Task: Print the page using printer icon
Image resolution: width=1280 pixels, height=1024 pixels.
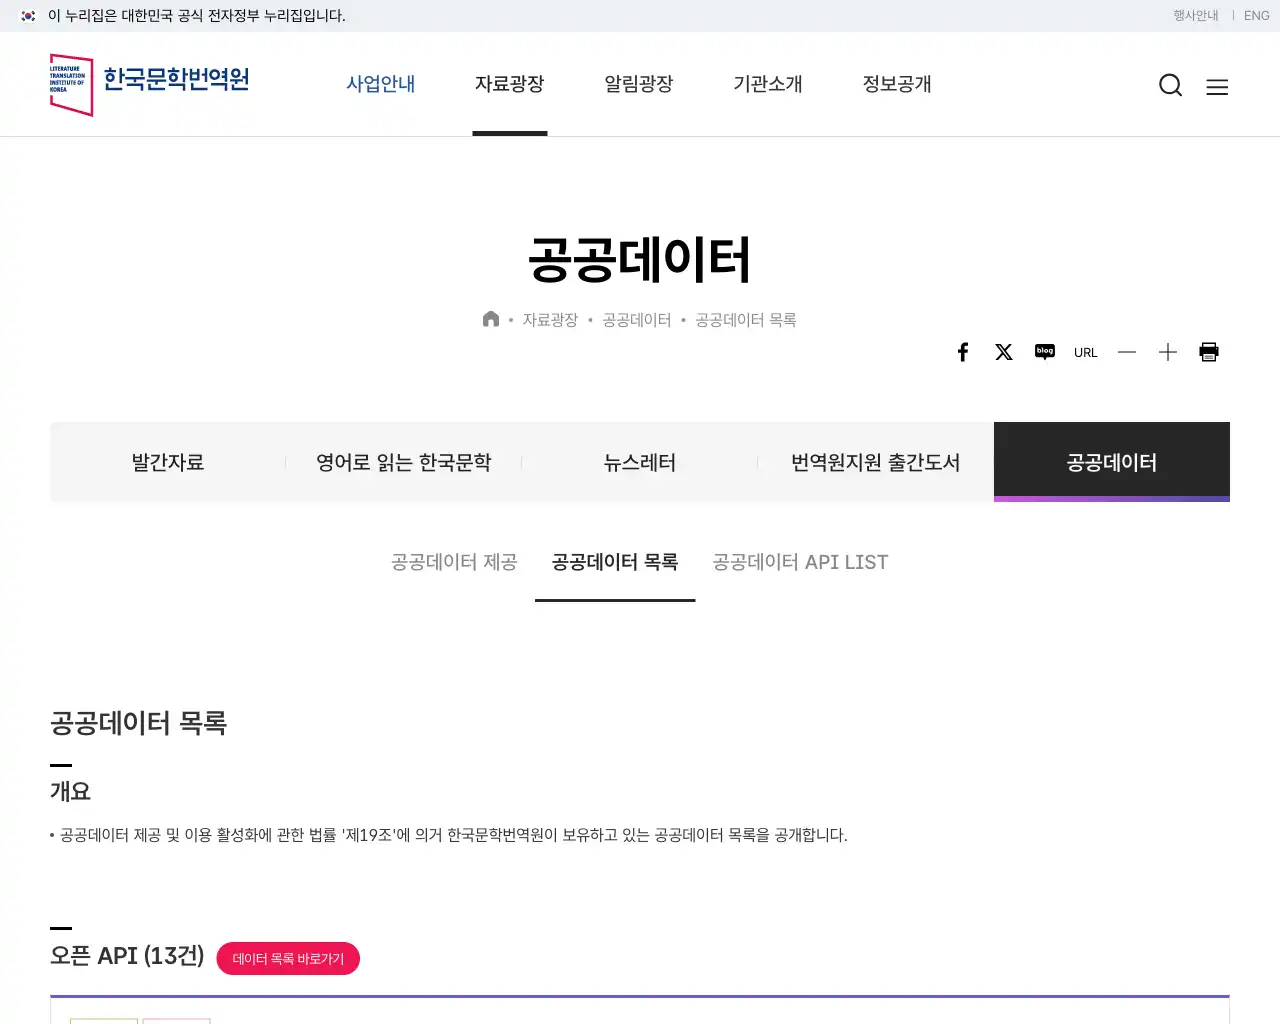Action: (x=1209, y=352)
